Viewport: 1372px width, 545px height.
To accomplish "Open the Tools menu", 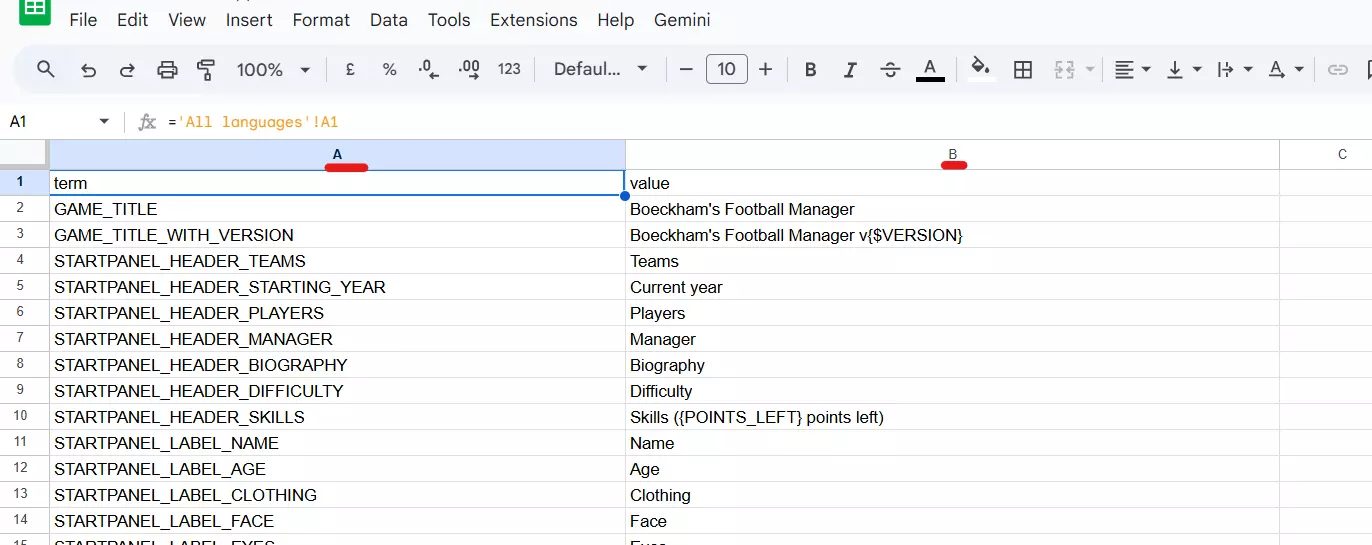I will (449, 20).
